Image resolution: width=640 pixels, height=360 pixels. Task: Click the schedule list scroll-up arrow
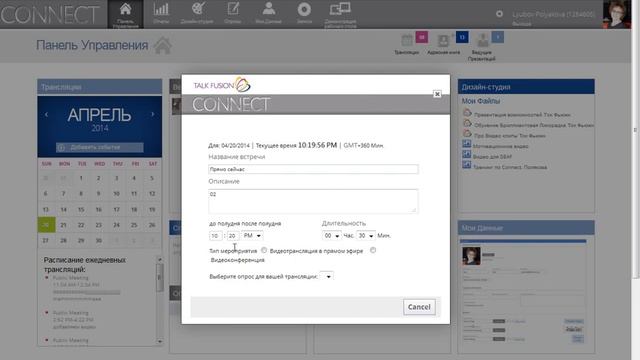coord(160,260)
